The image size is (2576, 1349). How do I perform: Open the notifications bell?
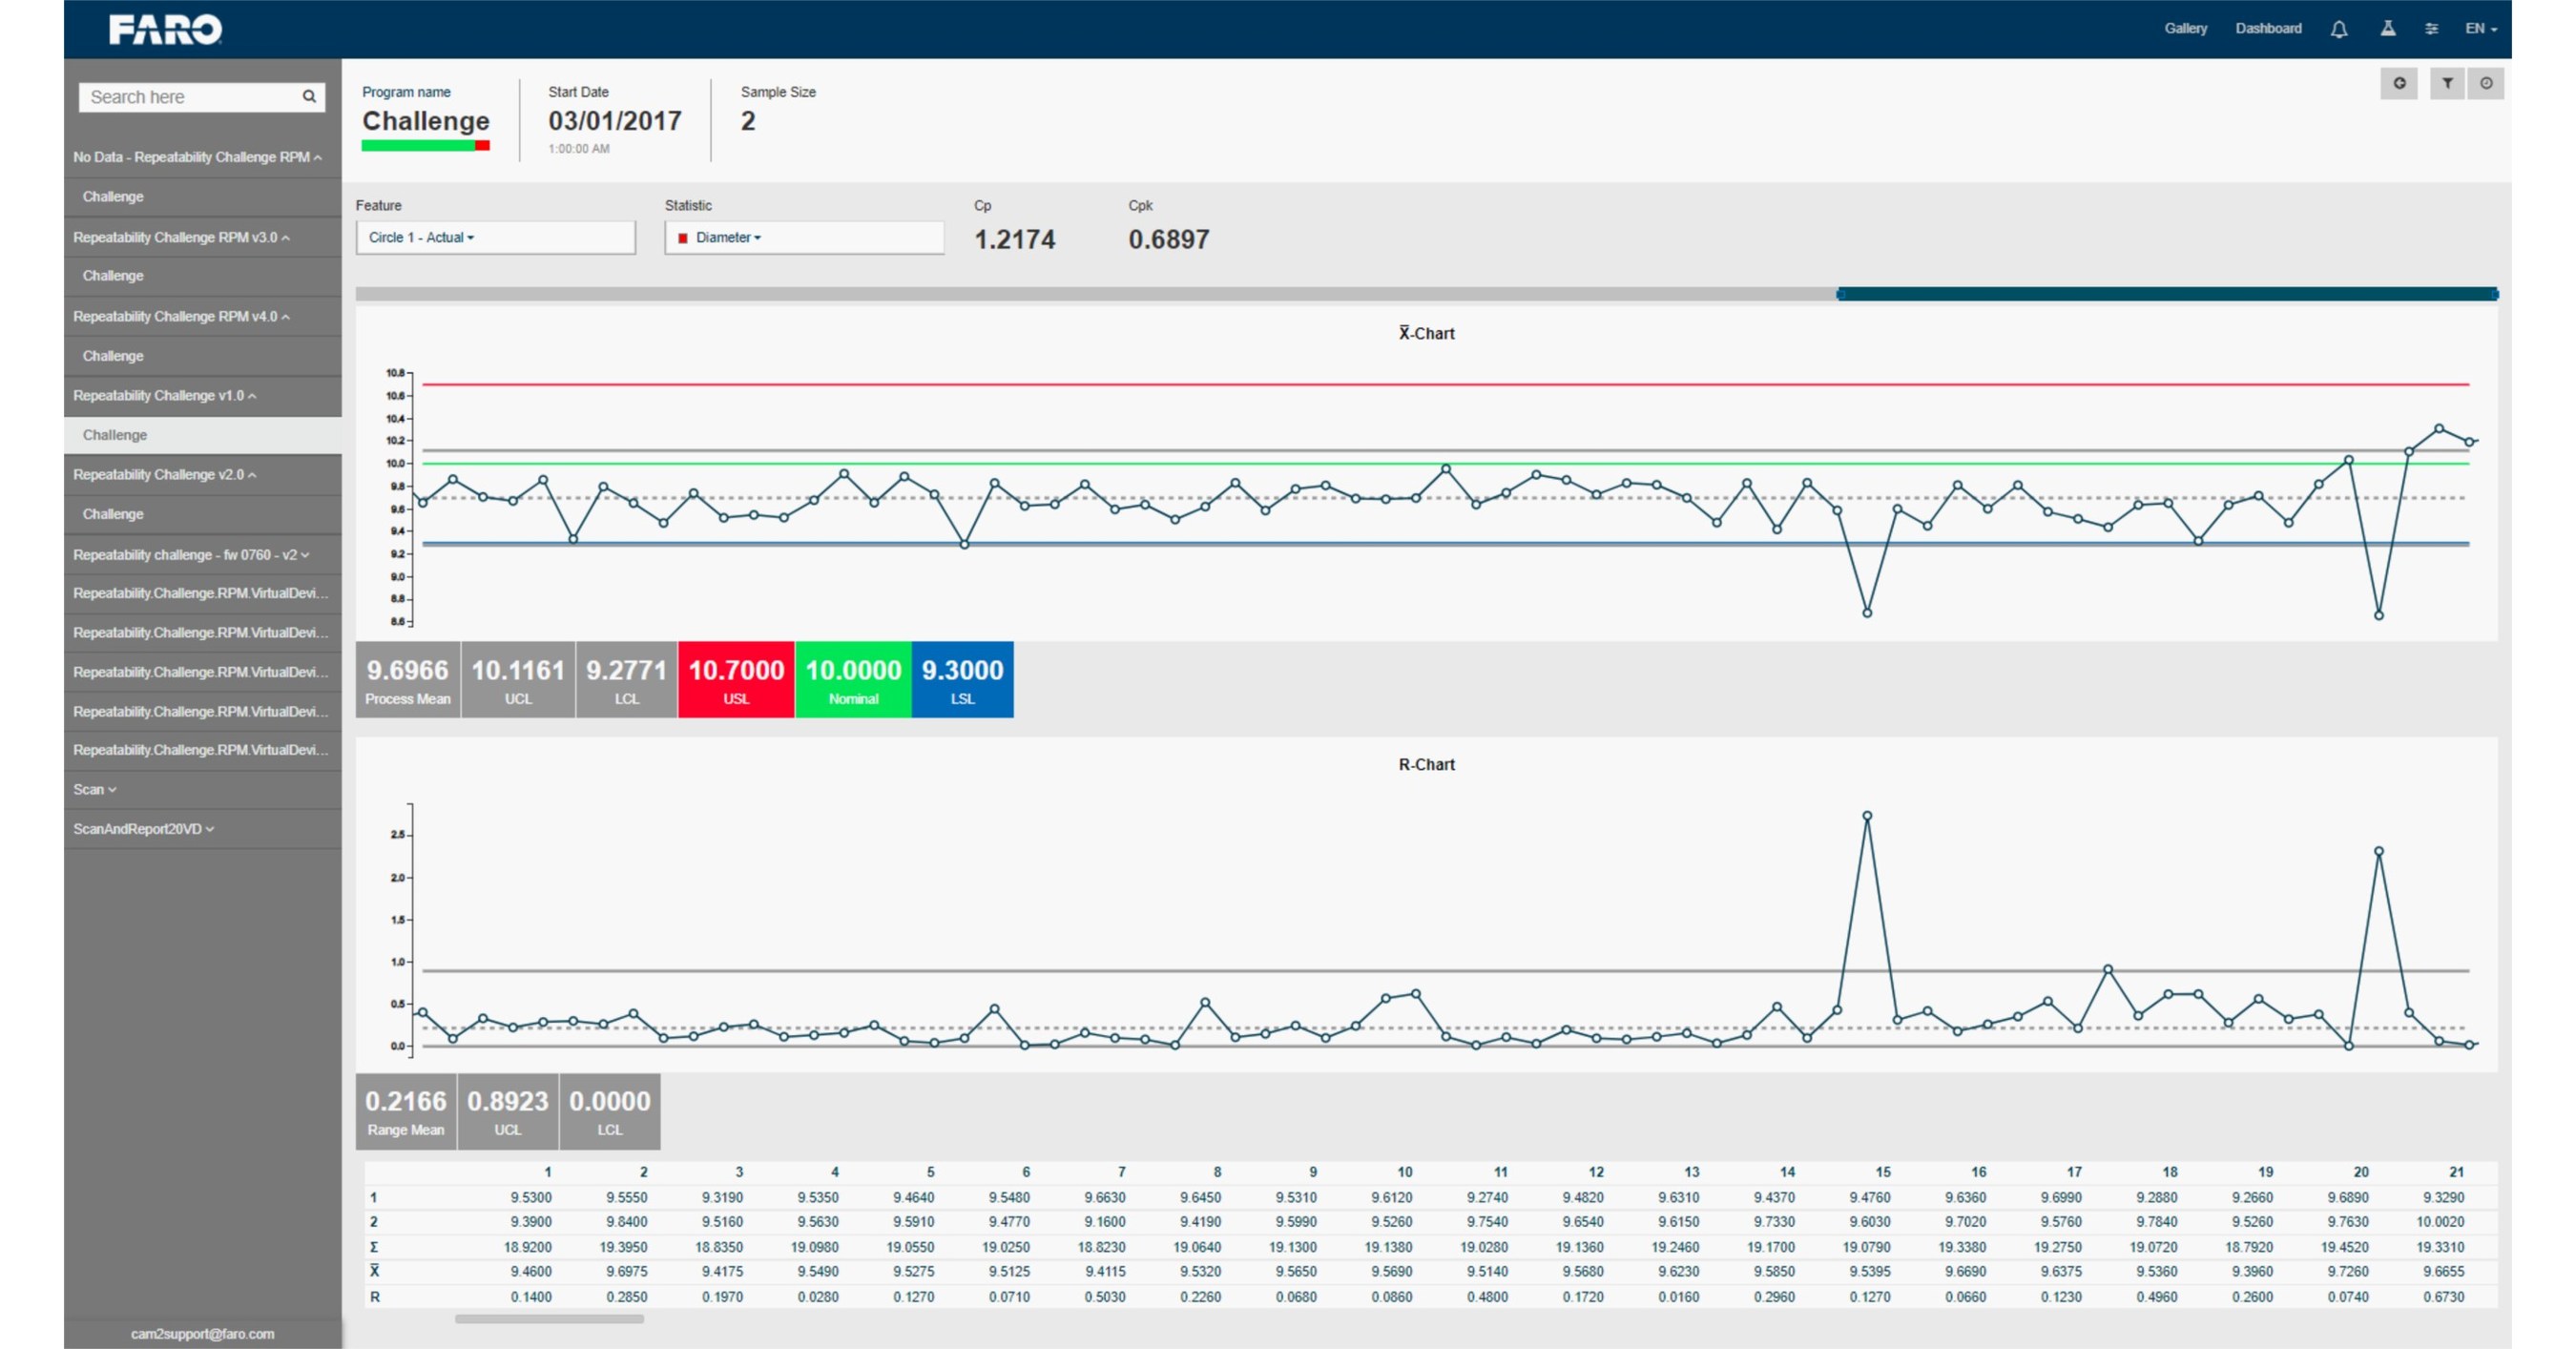(2338, 29)
